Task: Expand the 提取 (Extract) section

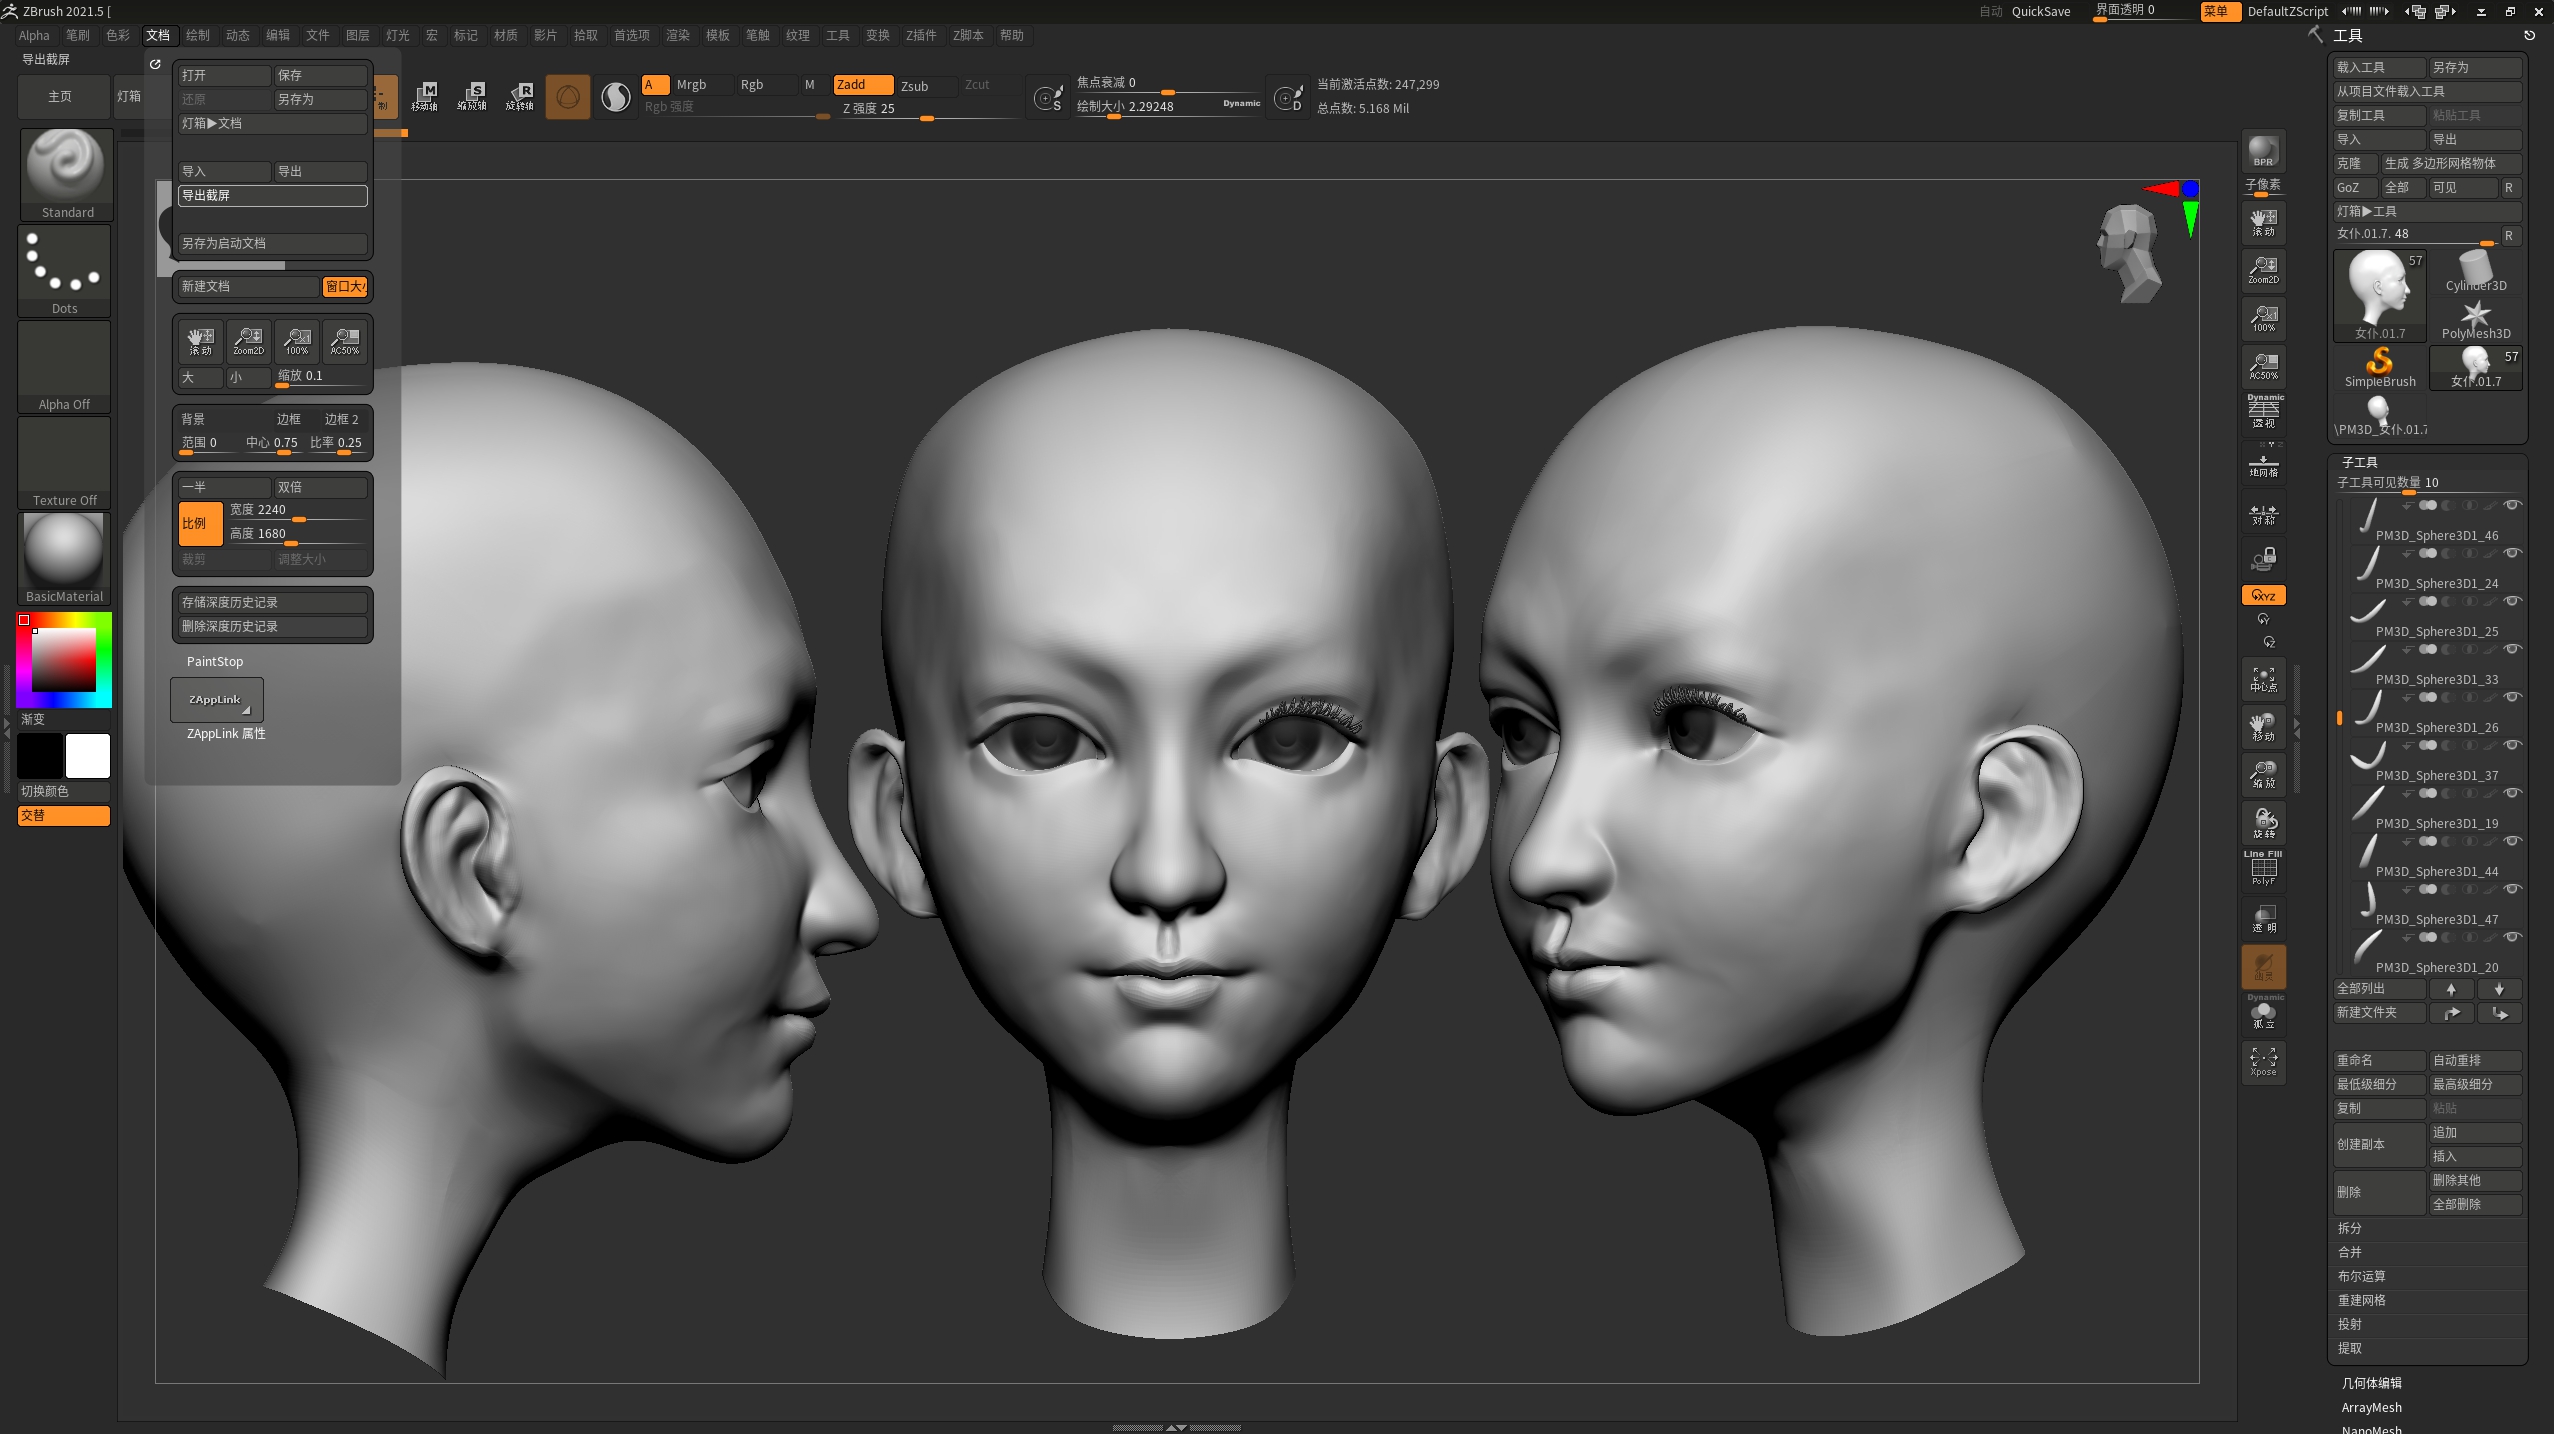Action: (x=2349, y=1348)
